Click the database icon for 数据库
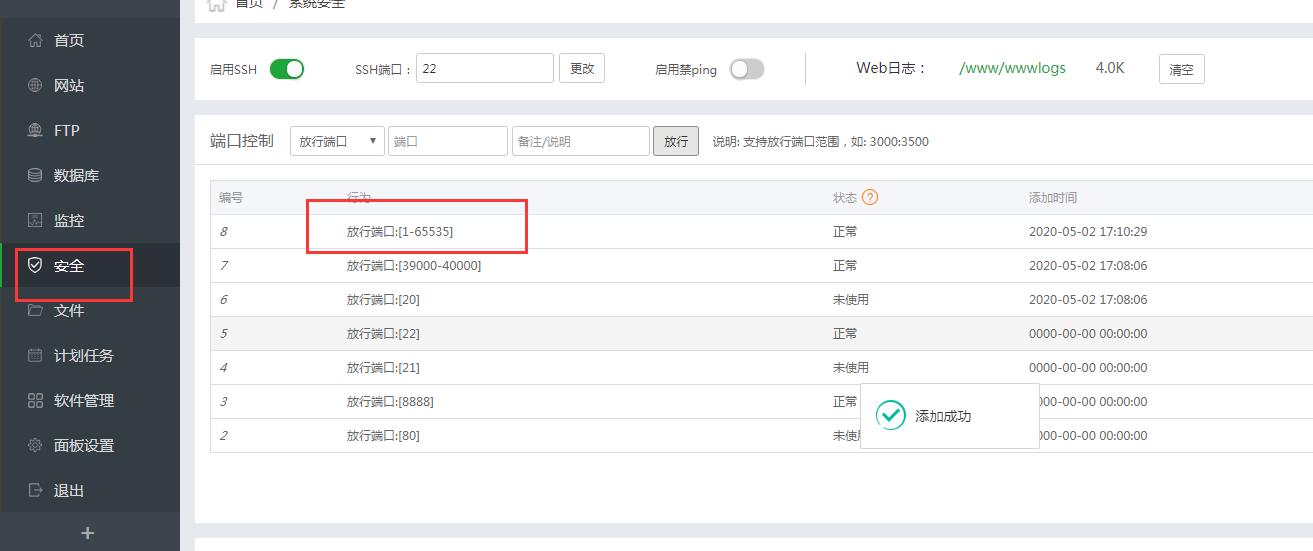Image resolution: width=1313 pixels, height=551 pixels. [35, 176]
